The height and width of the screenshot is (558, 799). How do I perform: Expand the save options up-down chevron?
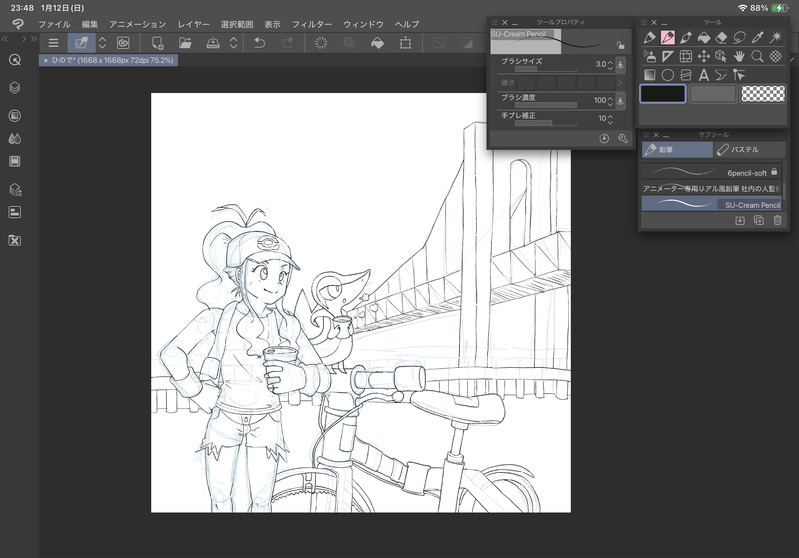coord(233,43)
